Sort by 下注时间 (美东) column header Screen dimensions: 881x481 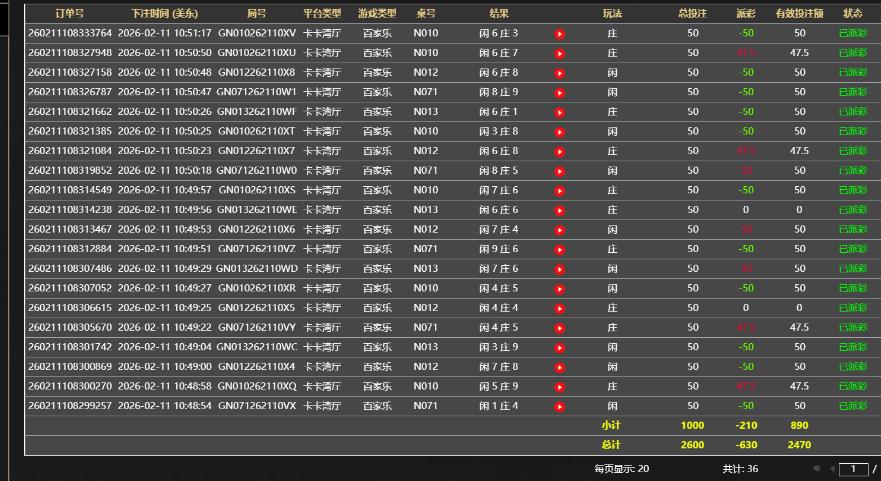163,14
